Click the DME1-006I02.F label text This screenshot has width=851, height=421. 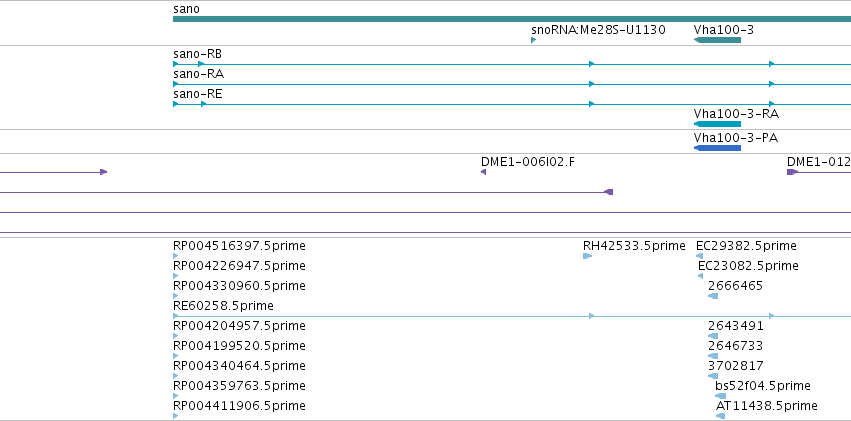click(528, 162)
